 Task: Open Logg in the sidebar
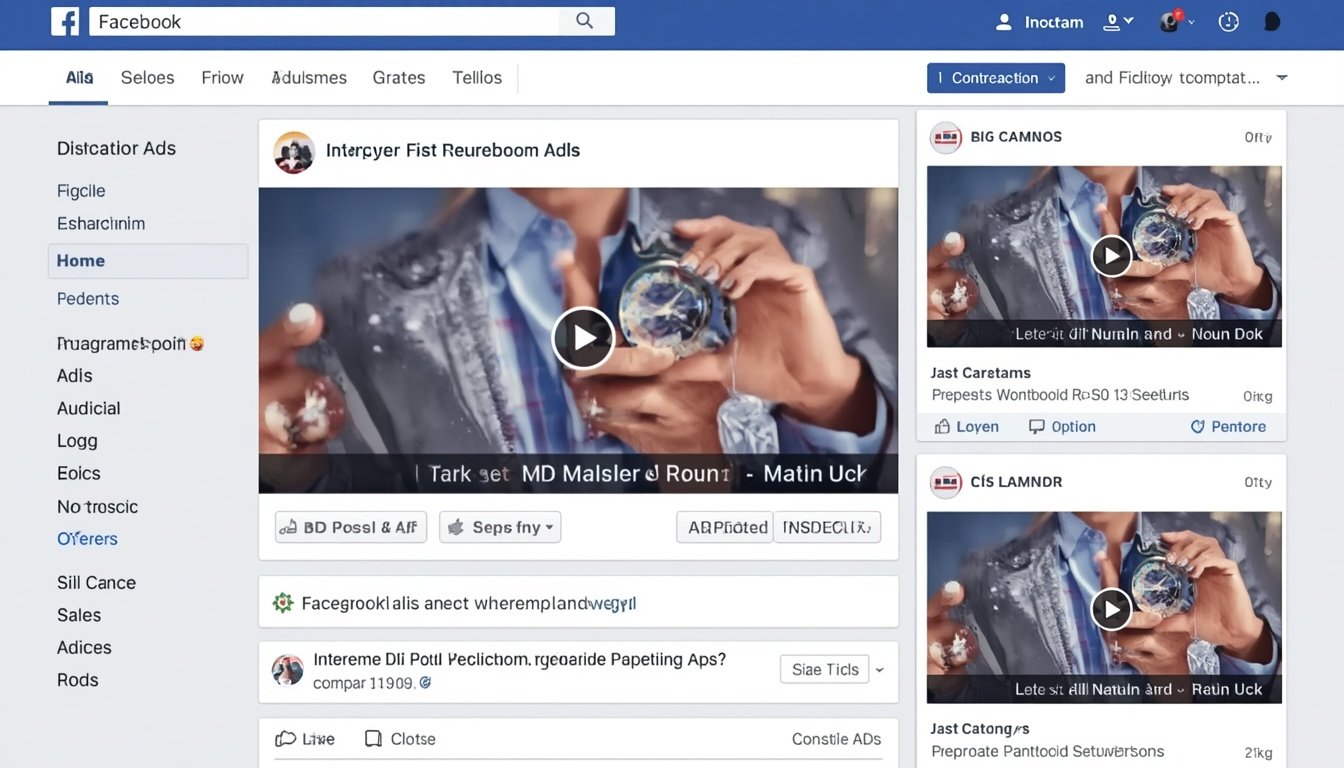point(77,441)
